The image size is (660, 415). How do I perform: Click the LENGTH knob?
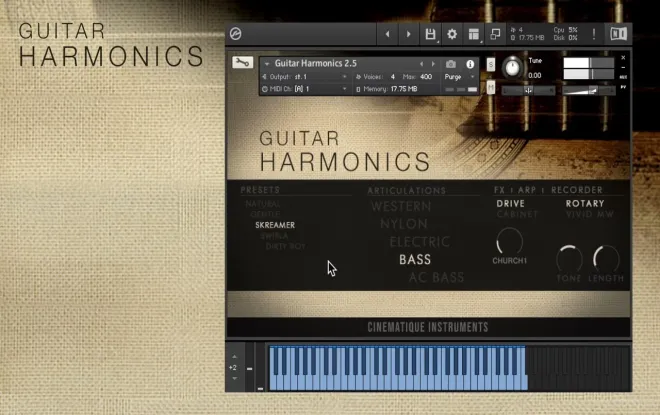tap(606, 259)
